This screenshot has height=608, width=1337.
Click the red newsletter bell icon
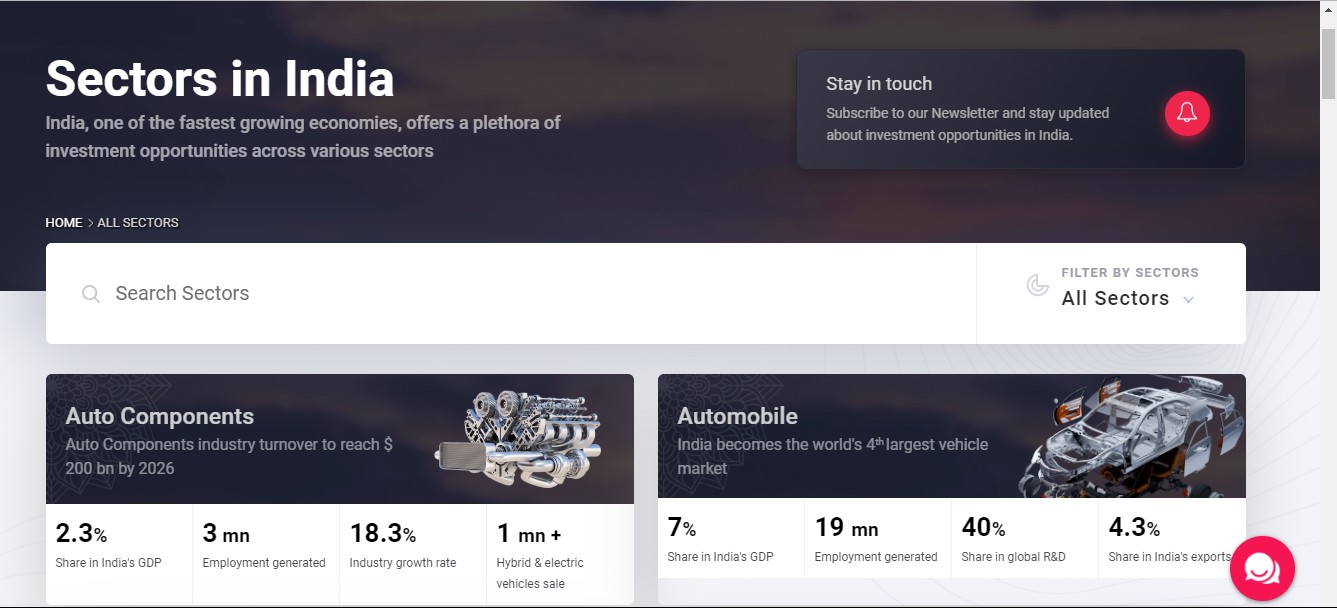[1187, 112]
